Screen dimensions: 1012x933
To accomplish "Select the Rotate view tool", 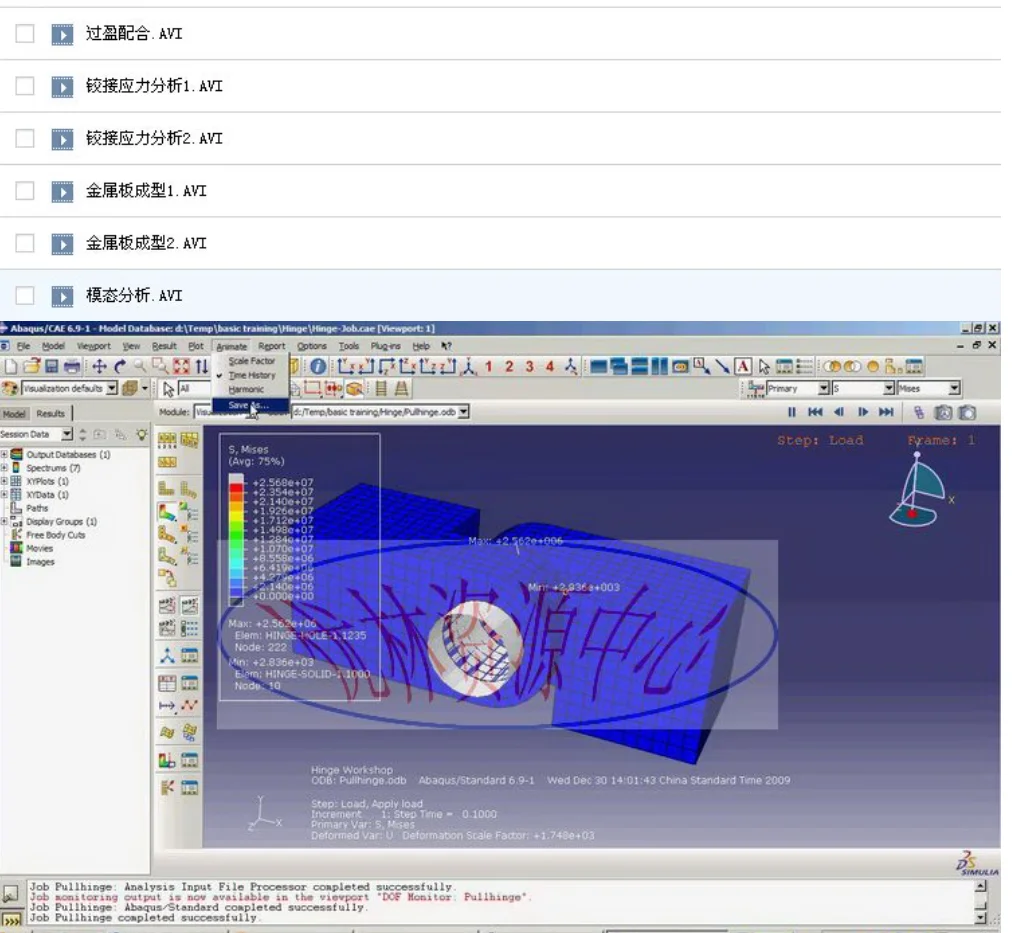I will tap(119, 367).
